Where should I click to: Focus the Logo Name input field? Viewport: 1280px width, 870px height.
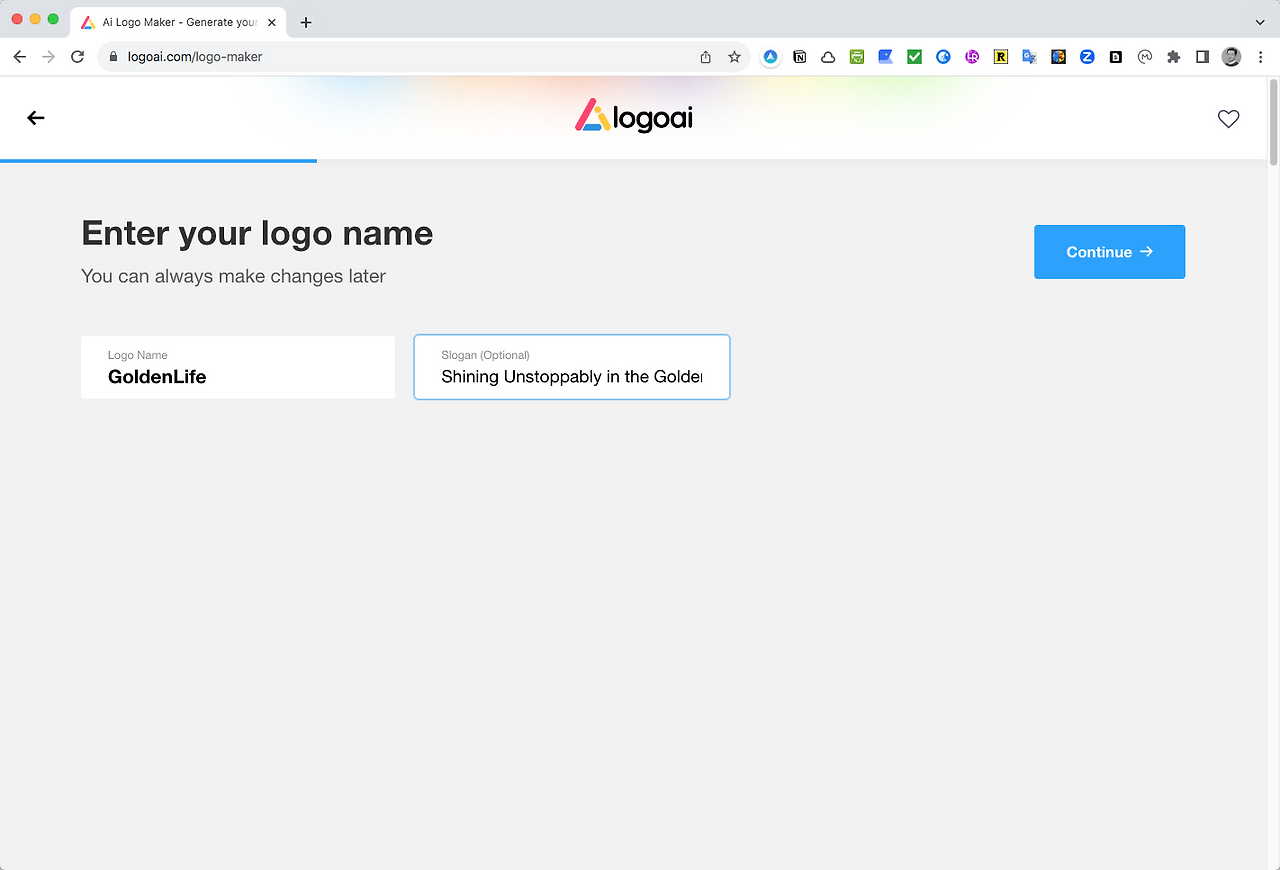click(238, 367)
